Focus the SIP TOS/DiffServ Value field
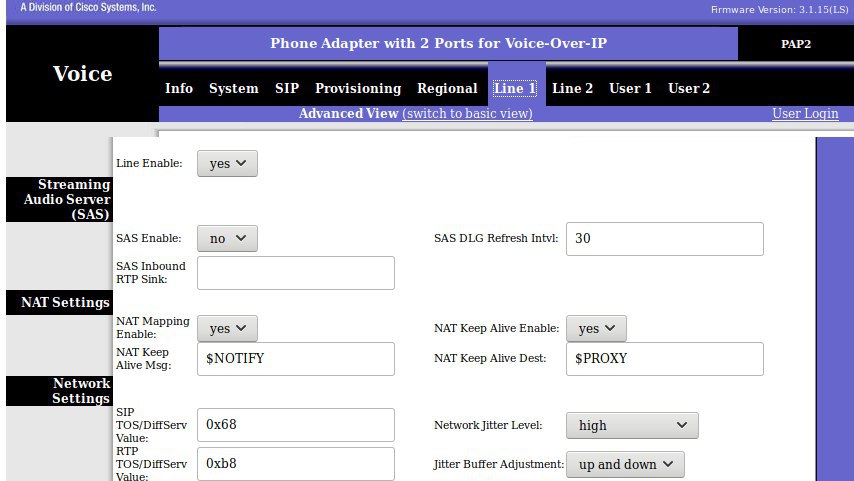The width and height of the screenshot is (854, 481). coord(296,425)
